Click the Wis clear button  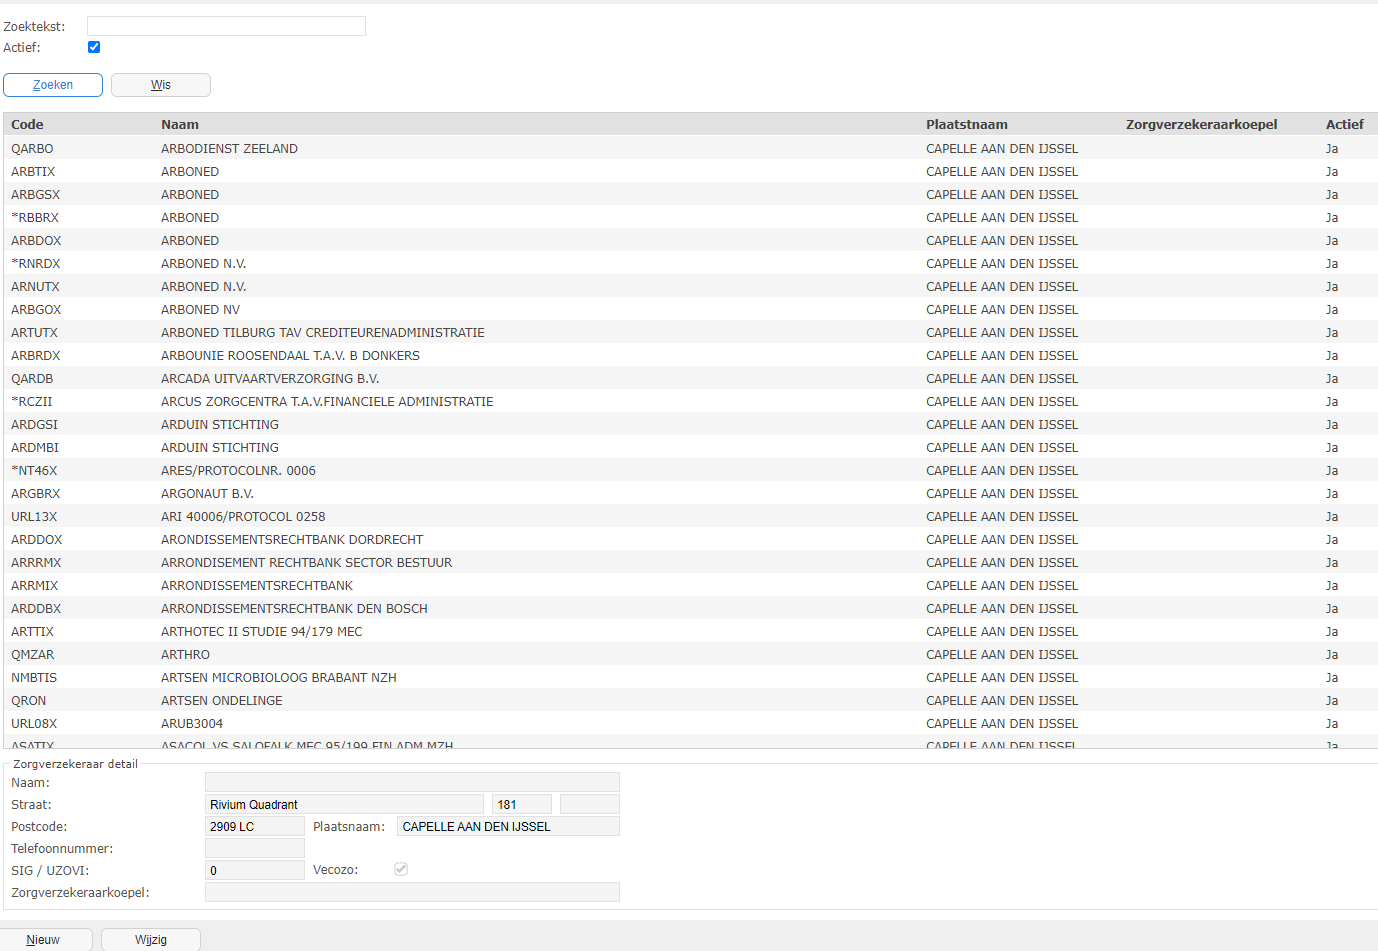(161, 85)
